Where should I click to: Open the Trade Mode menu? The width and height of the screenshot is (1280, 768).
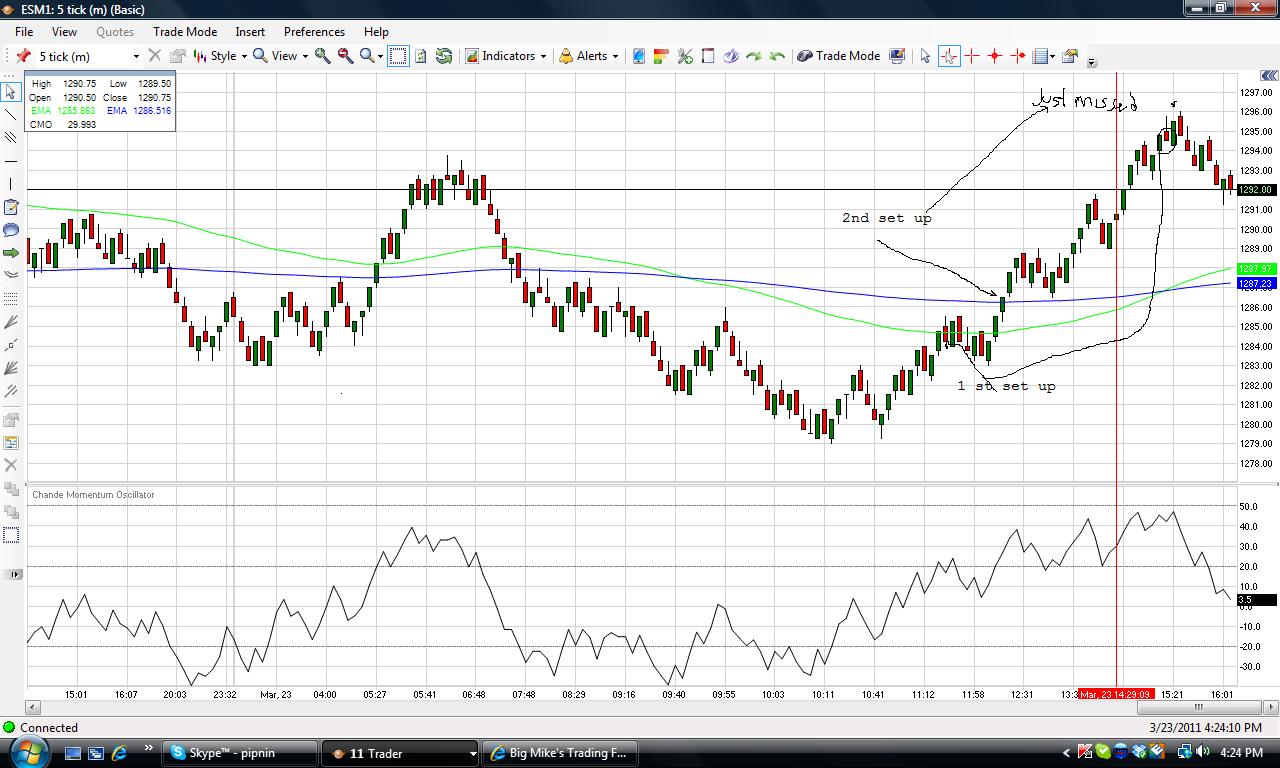pos(185,32)
